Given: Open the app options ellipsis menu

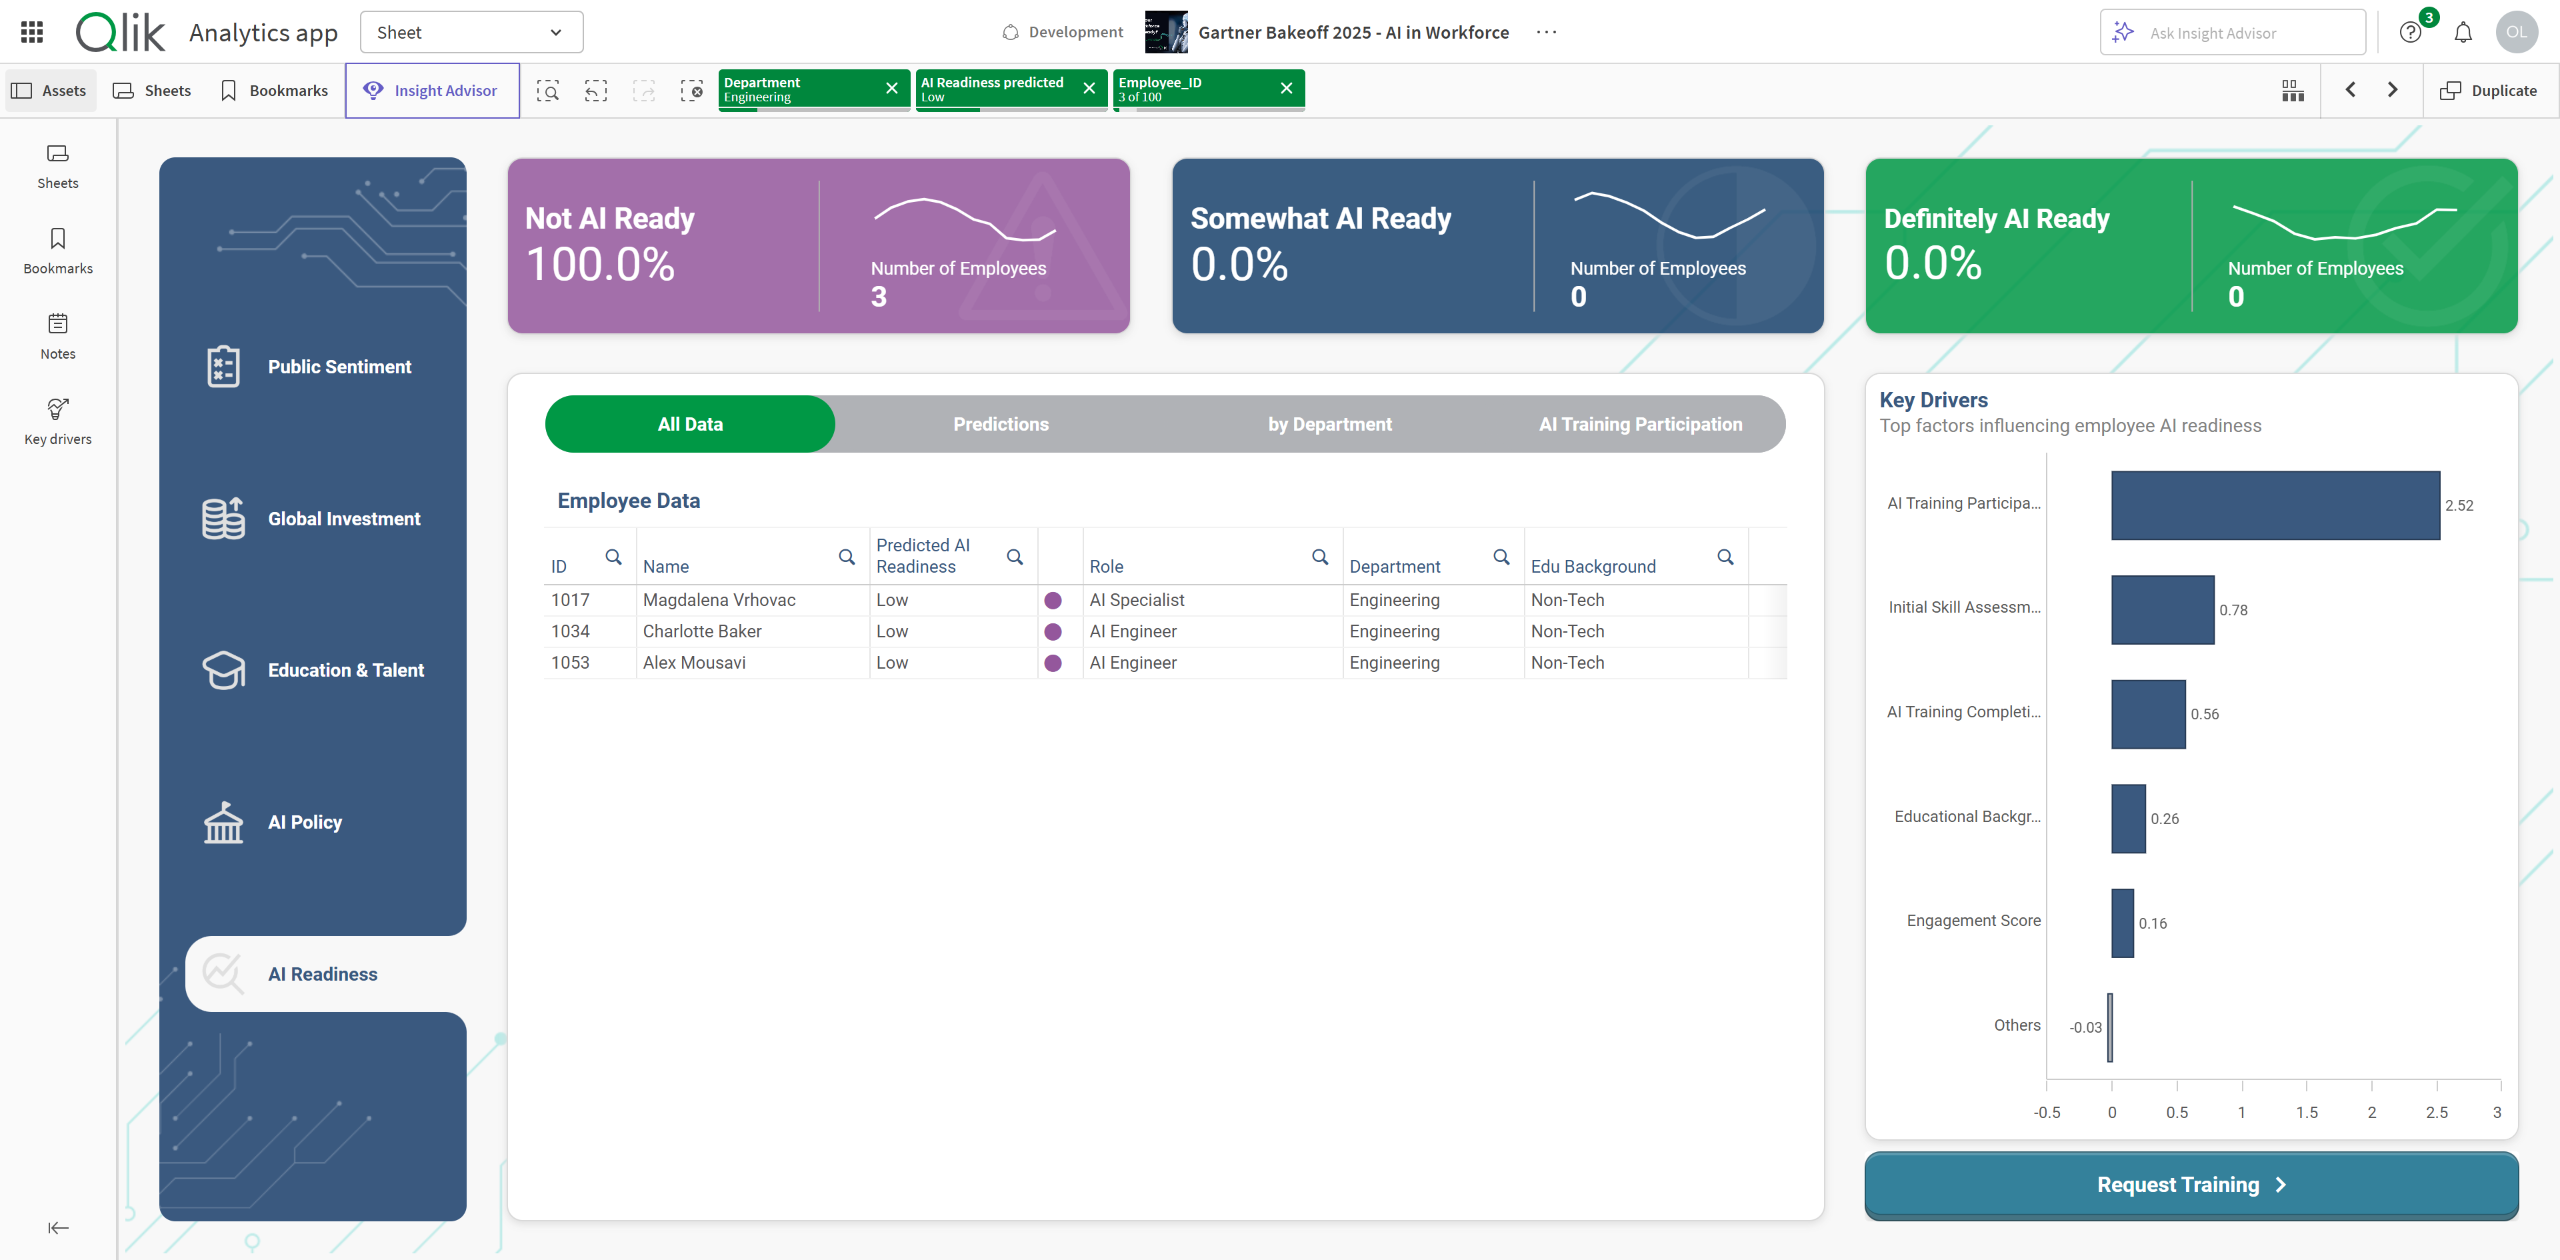Looking at the screenshot, I should point(1546,32).
